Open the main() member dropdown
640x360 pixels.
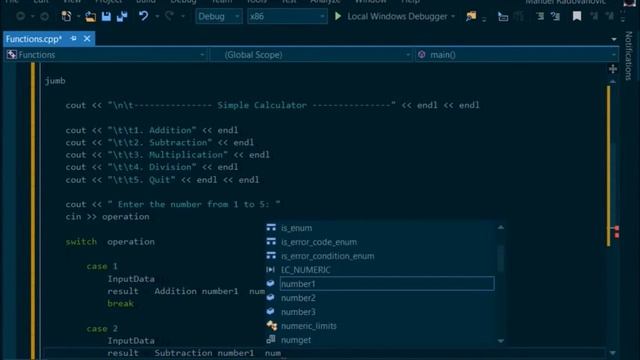click(x=516, y=55)
